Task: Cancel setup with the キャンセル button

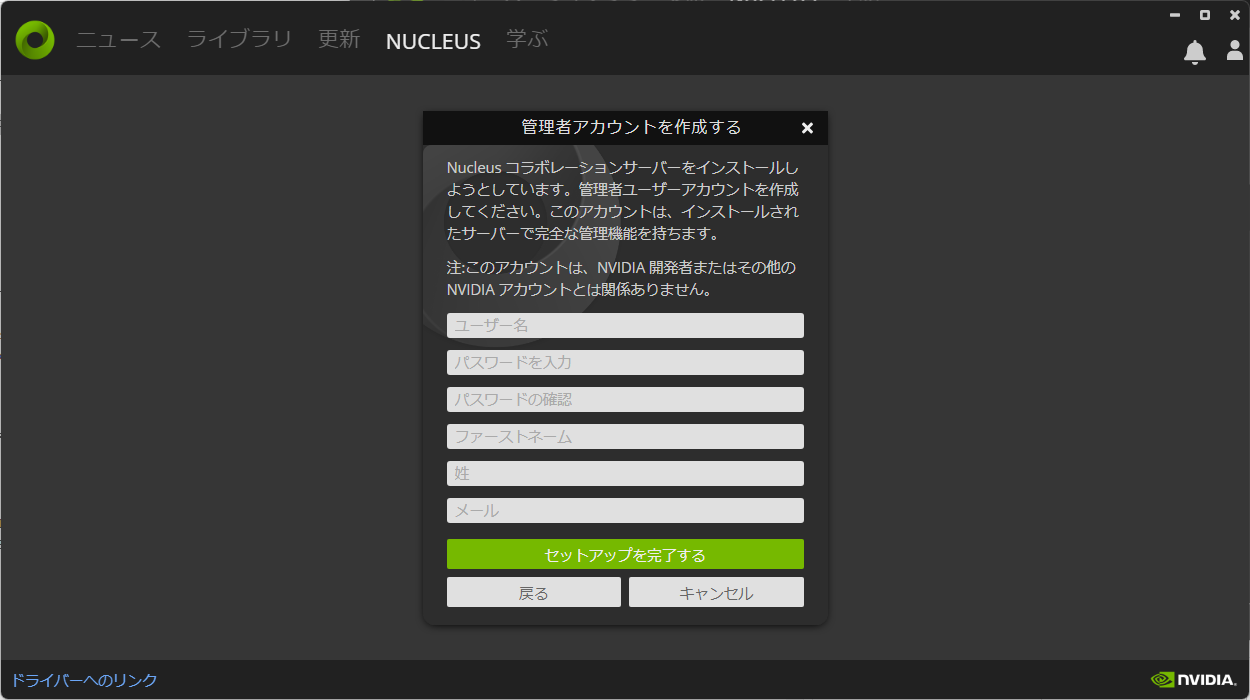Action: click(x=716, y=591)
